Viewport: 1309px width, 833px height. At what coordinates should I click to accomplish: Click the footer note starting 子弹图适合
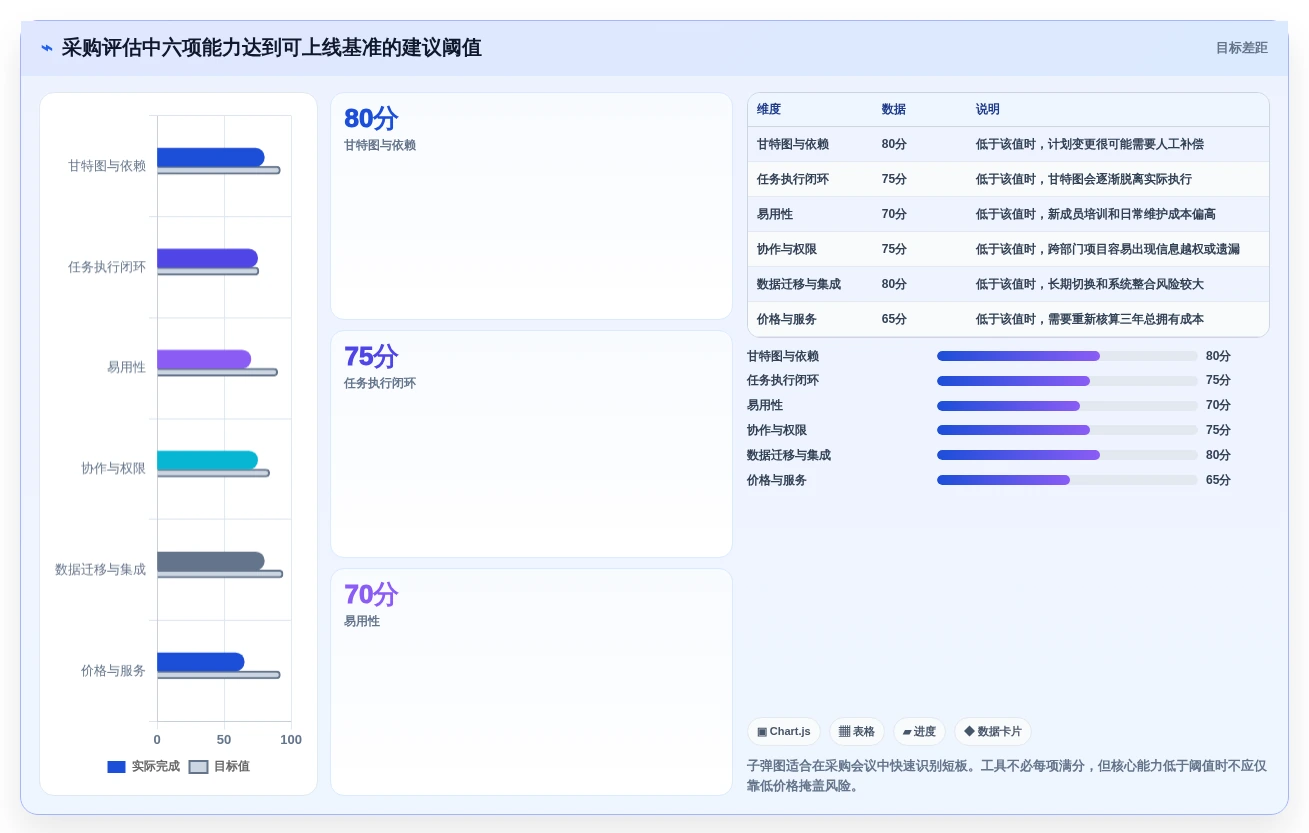(x=1007, y=776)
